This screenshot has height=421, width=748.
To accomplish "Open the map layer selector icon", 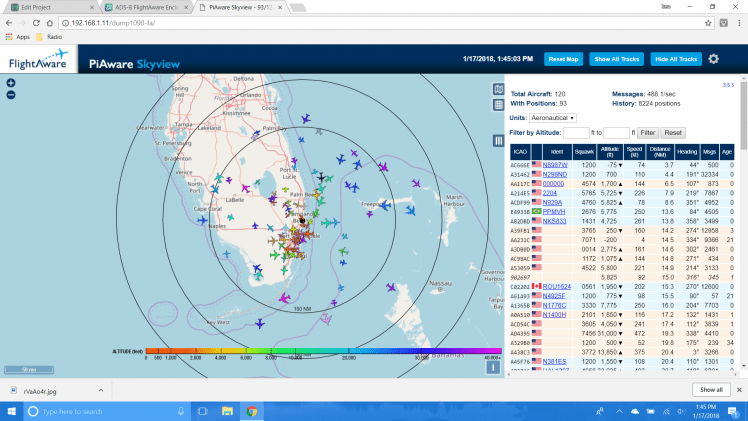I will tap(499, 89).
